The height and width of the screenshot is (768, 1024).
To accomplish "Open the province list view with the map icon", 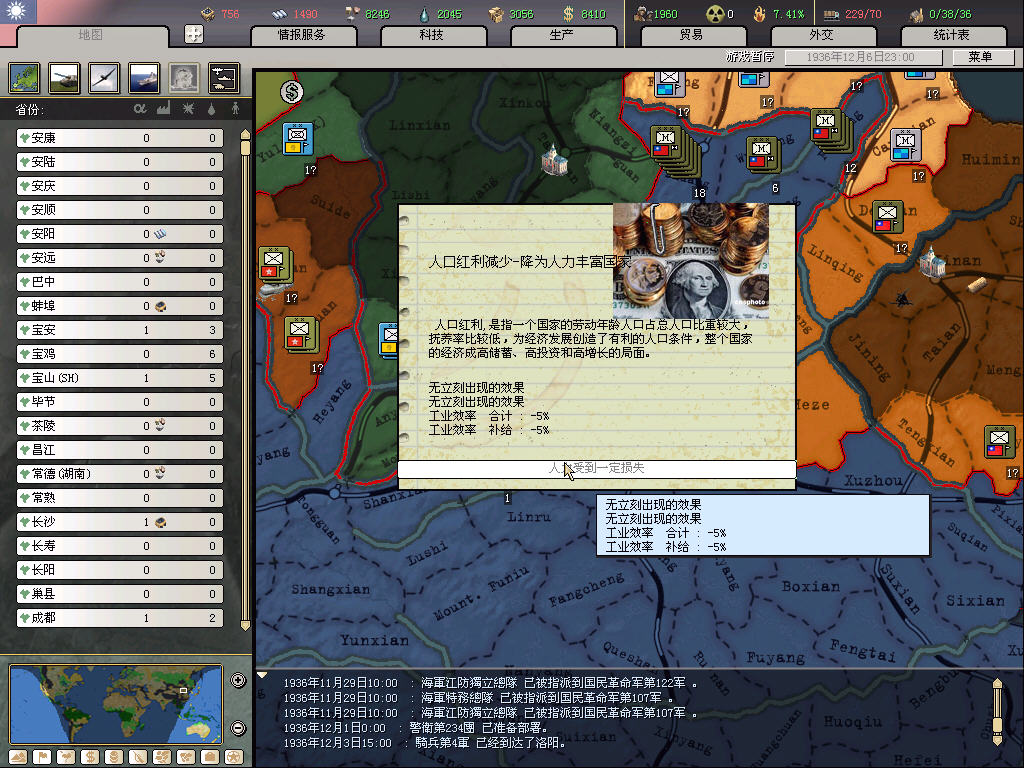I will coord(24,78).
